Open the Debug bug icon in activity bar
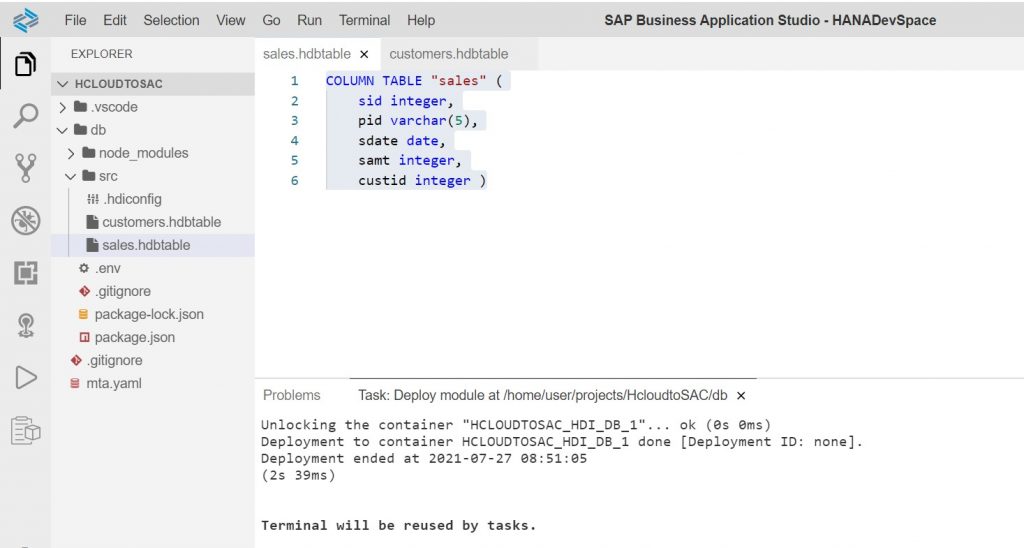Viewport: 1024px width, 548px height. [x=25, y=221]
